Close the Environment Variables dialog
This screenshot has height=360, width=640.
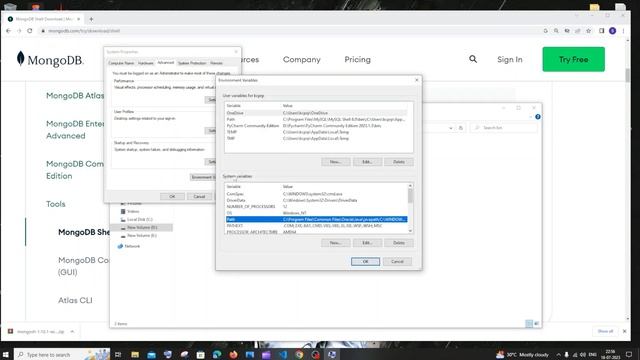[416, 80]
